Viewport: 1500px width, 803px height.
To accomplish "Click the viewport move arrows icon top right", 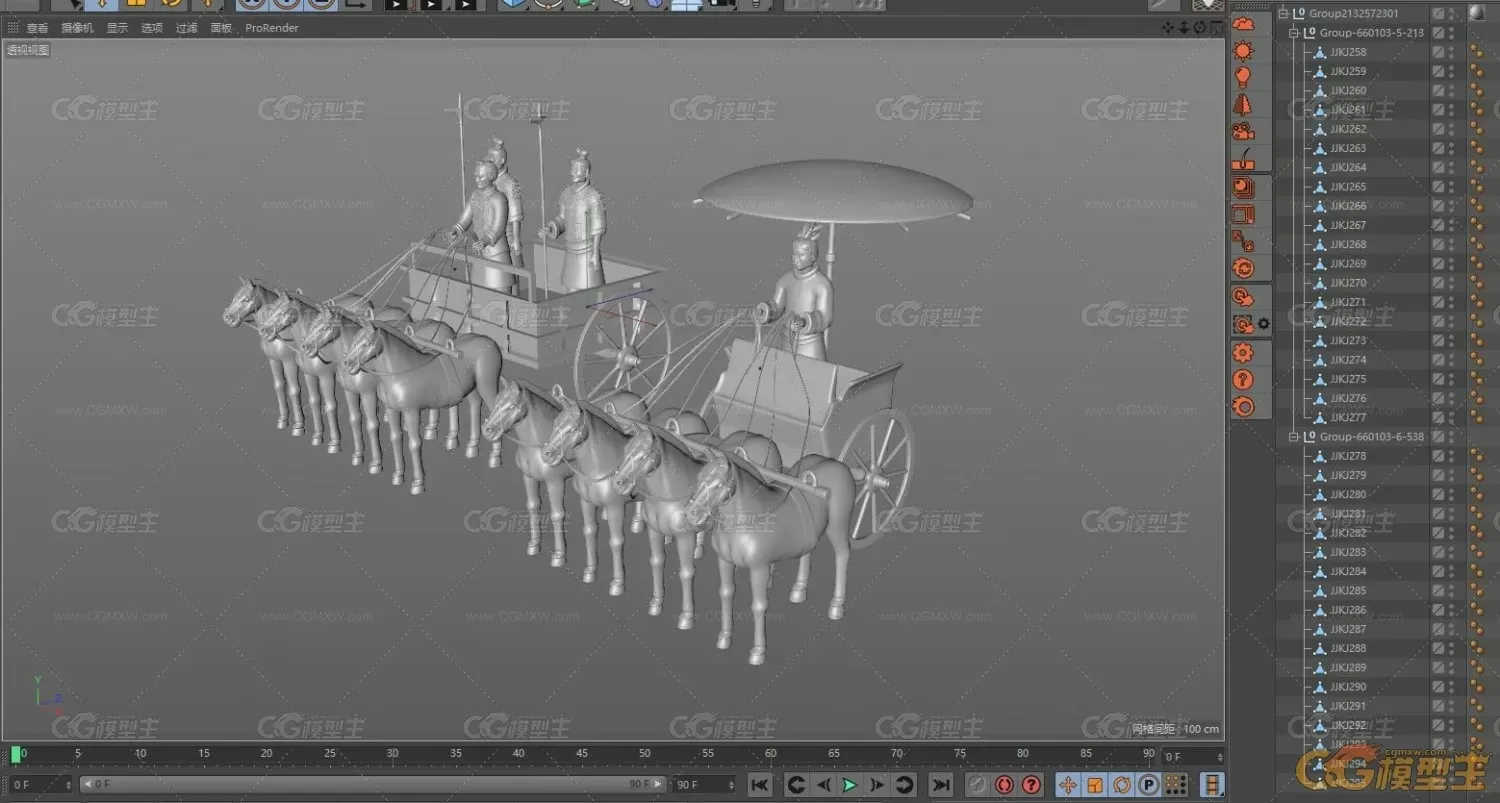I will 1168,28.
